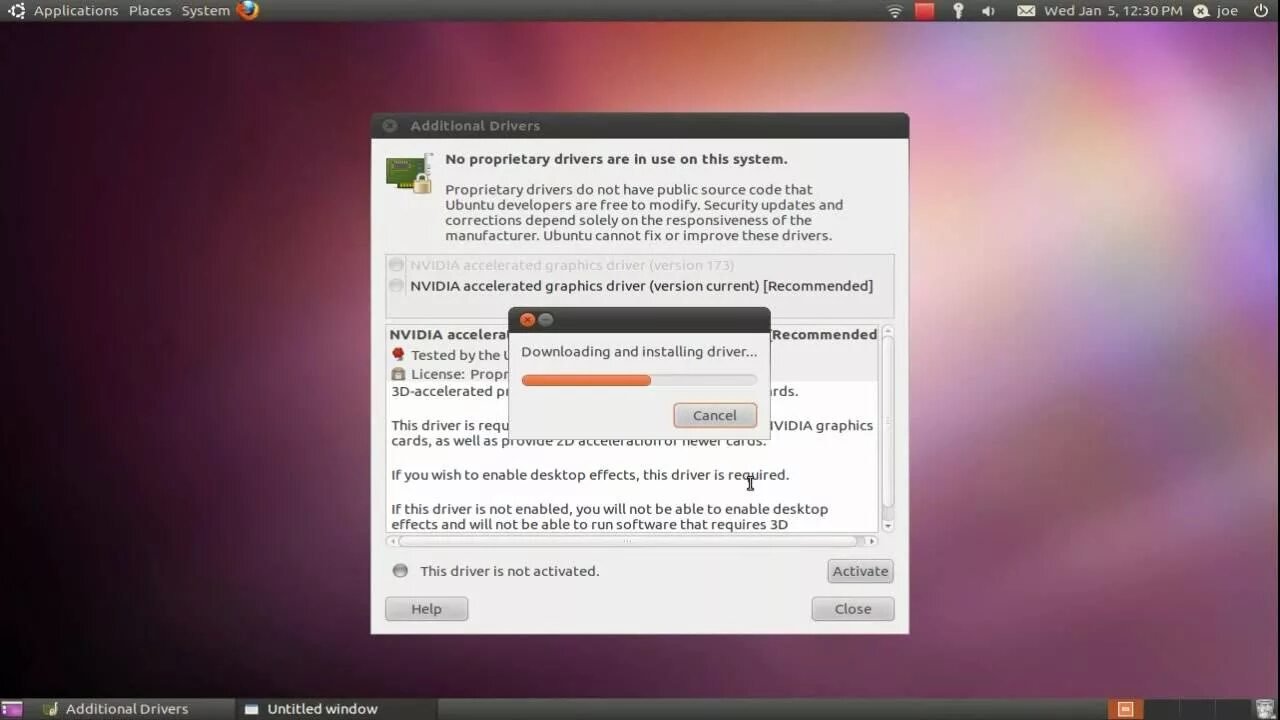This screenshot has height=720, width=1280.
Task: Click 'No proprietary drivers are in use' heading
Action: (616, 159)
